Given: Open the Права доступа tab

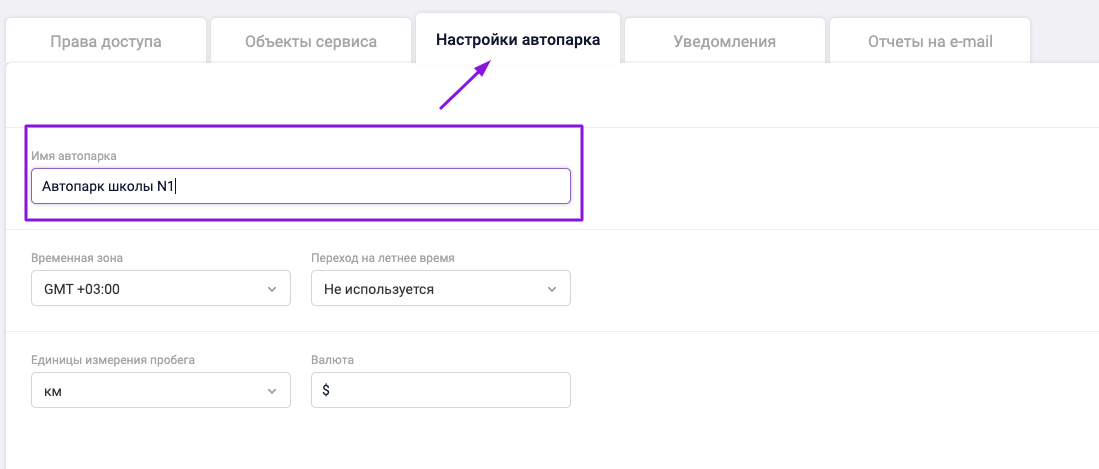Looking at the screenshot, I should tap(106, 42).
